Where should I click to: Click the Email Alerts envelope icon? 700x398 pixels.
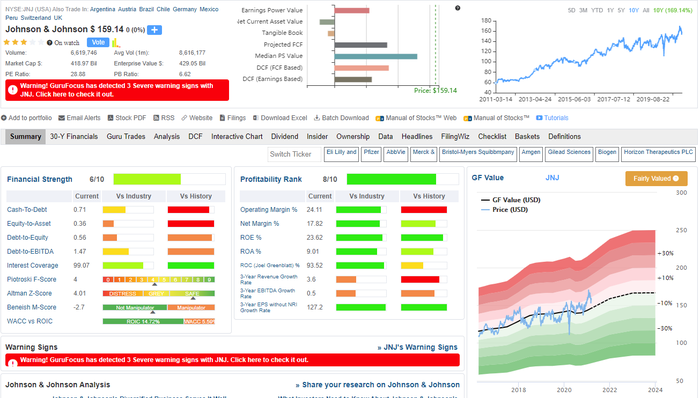click(x=62, y=118)
